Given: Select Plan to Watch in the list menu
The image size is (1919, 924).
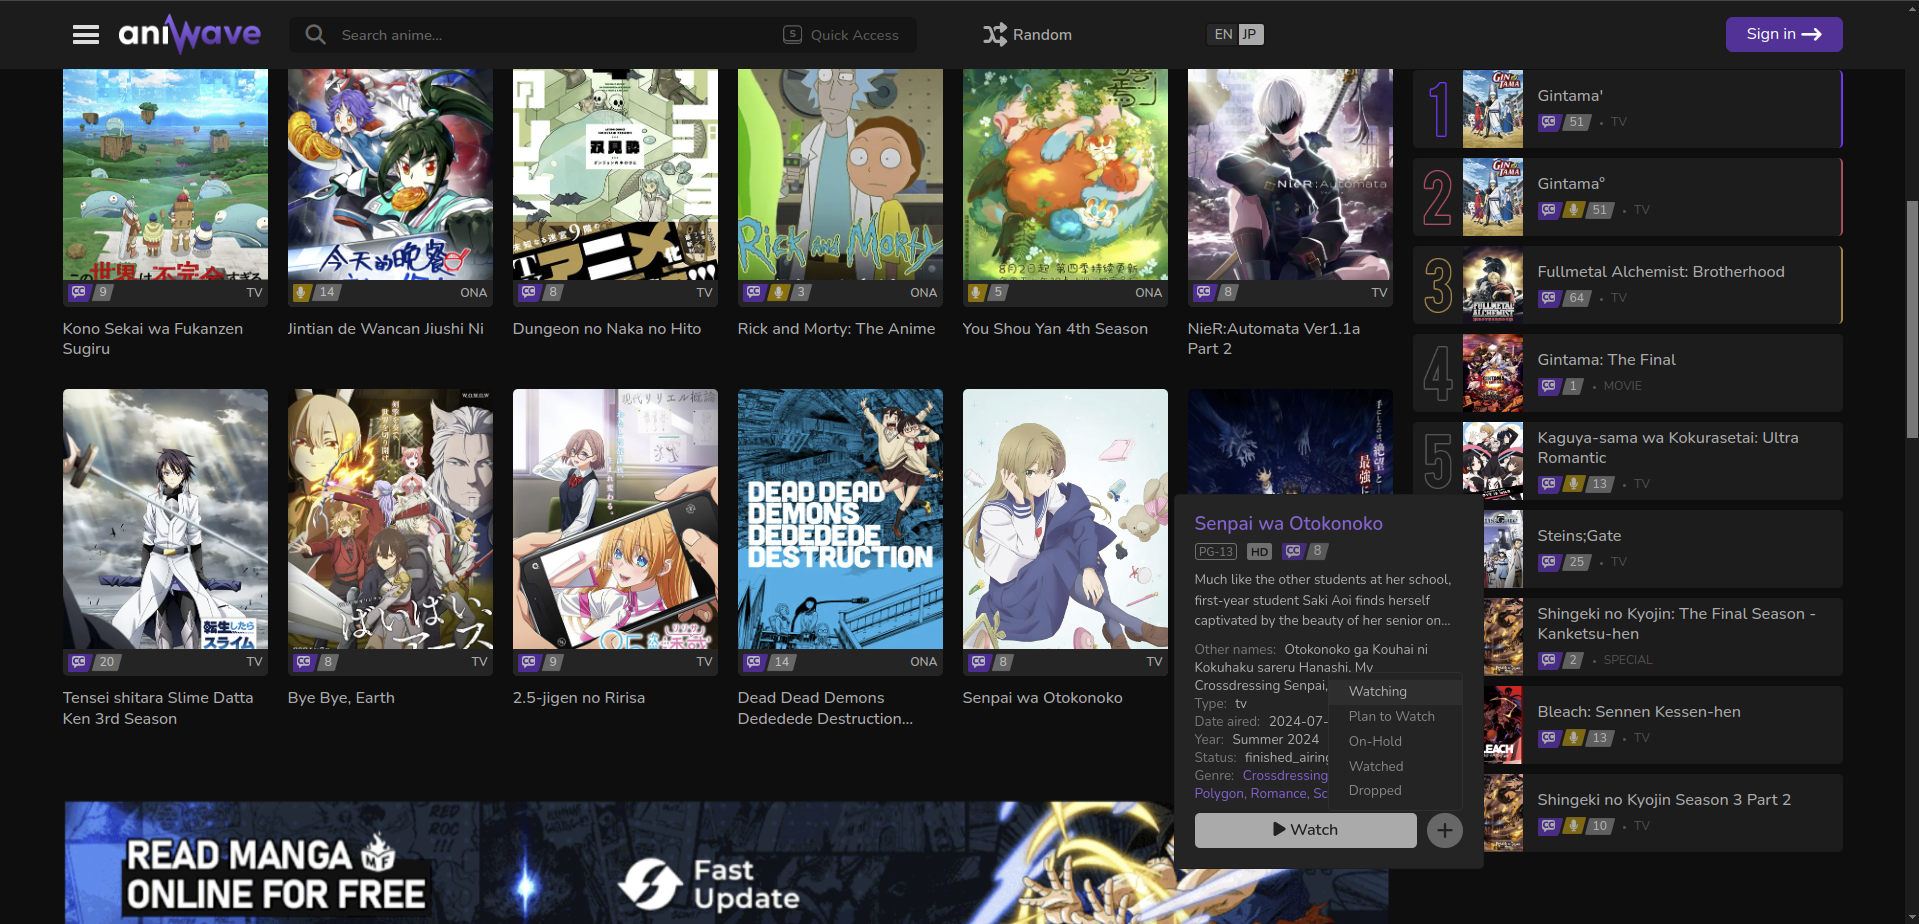Looking at the screenshot, I should (1395, 717).
